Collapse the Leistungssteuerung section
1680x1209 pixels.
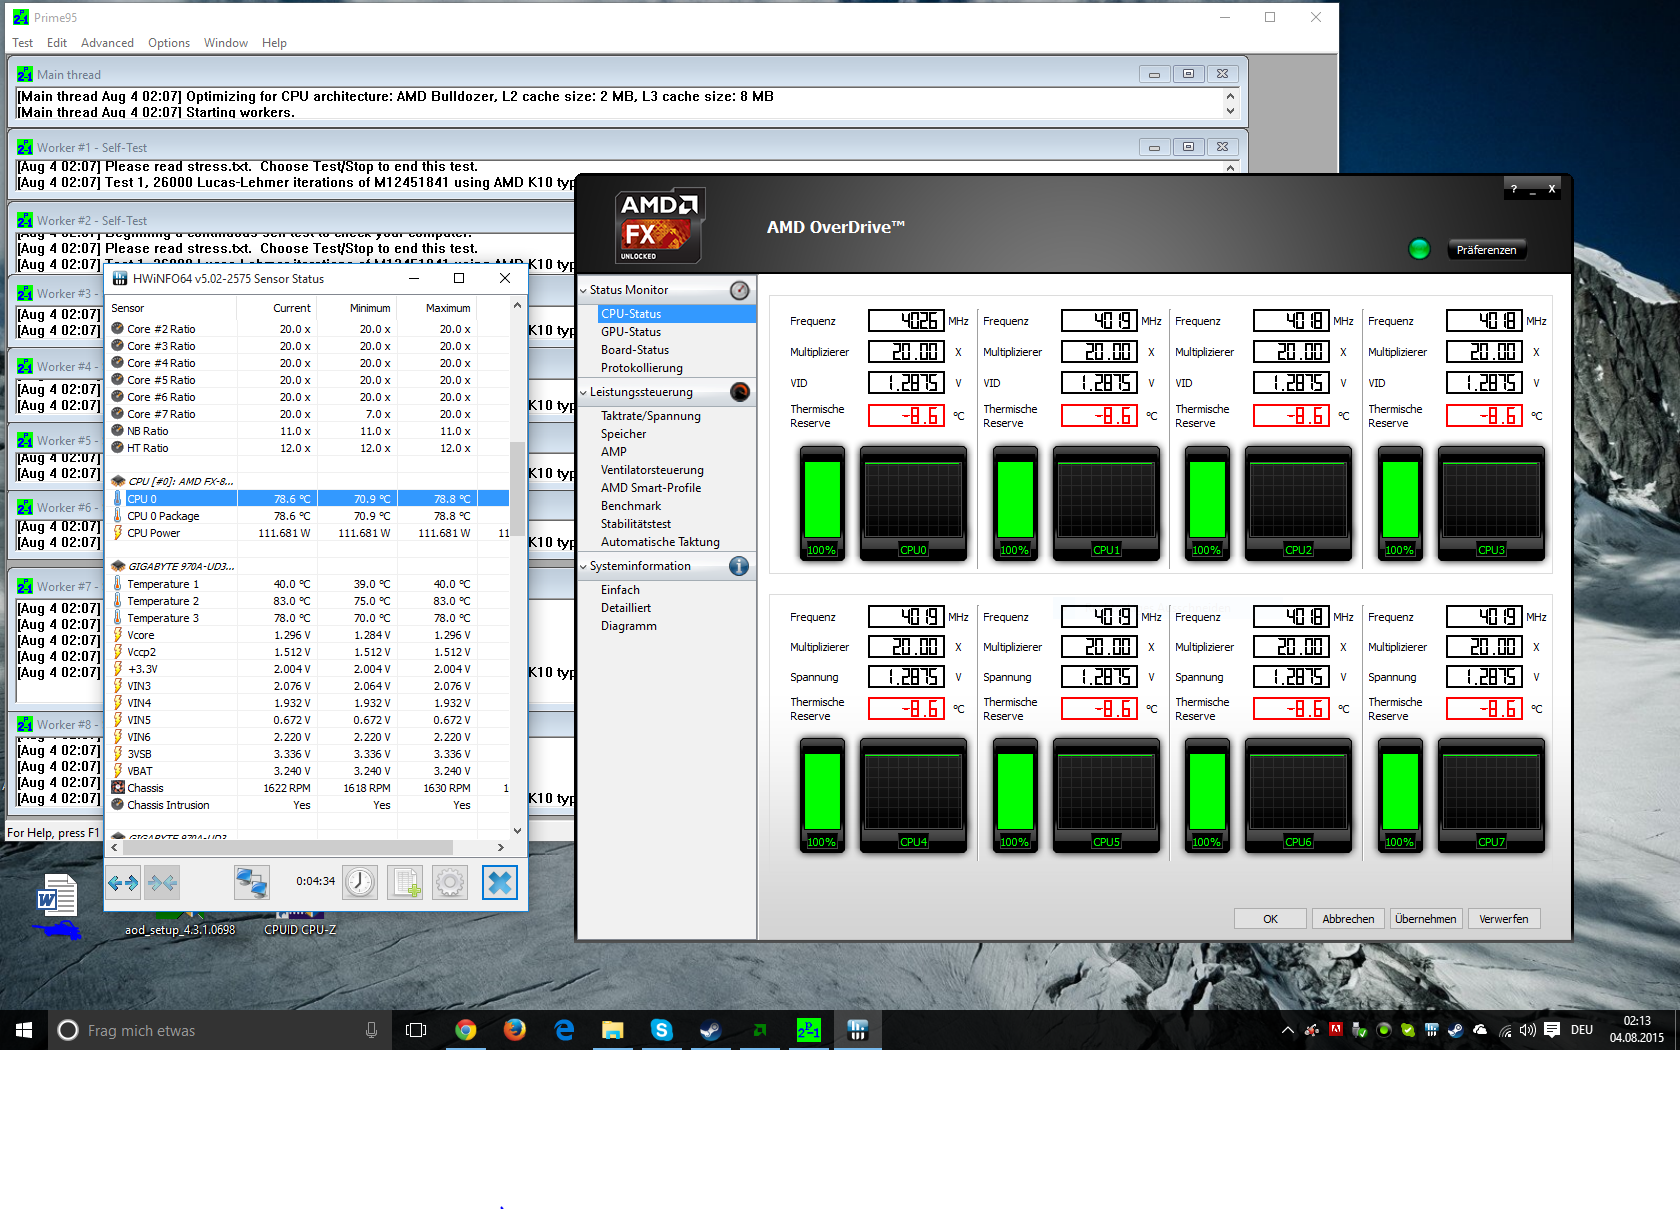pos(583,392)
